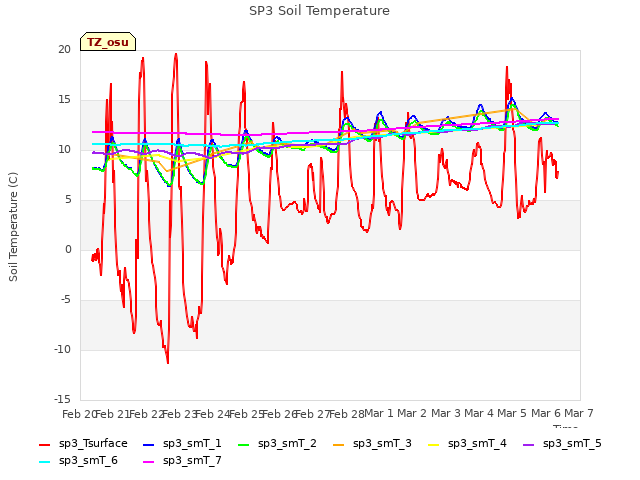
Task: Click the cyan sp3_smT_6 legend swatch
Action: pyautogui.click(x=44, y=462)
